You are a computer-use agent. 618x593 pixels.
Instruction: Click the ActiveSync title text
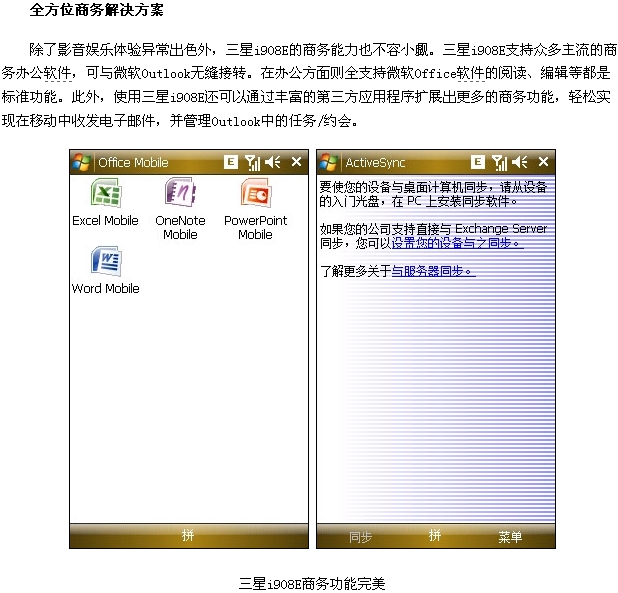(x=375, y=163)
